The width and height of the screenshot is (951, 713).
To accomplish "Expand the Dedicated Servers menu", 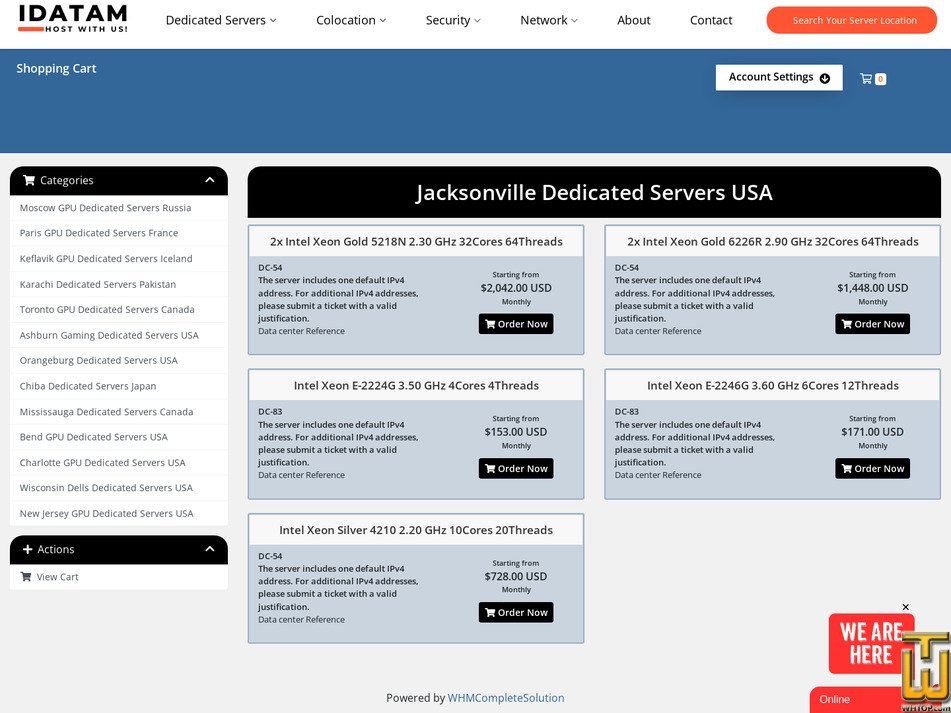I will 221,20.
